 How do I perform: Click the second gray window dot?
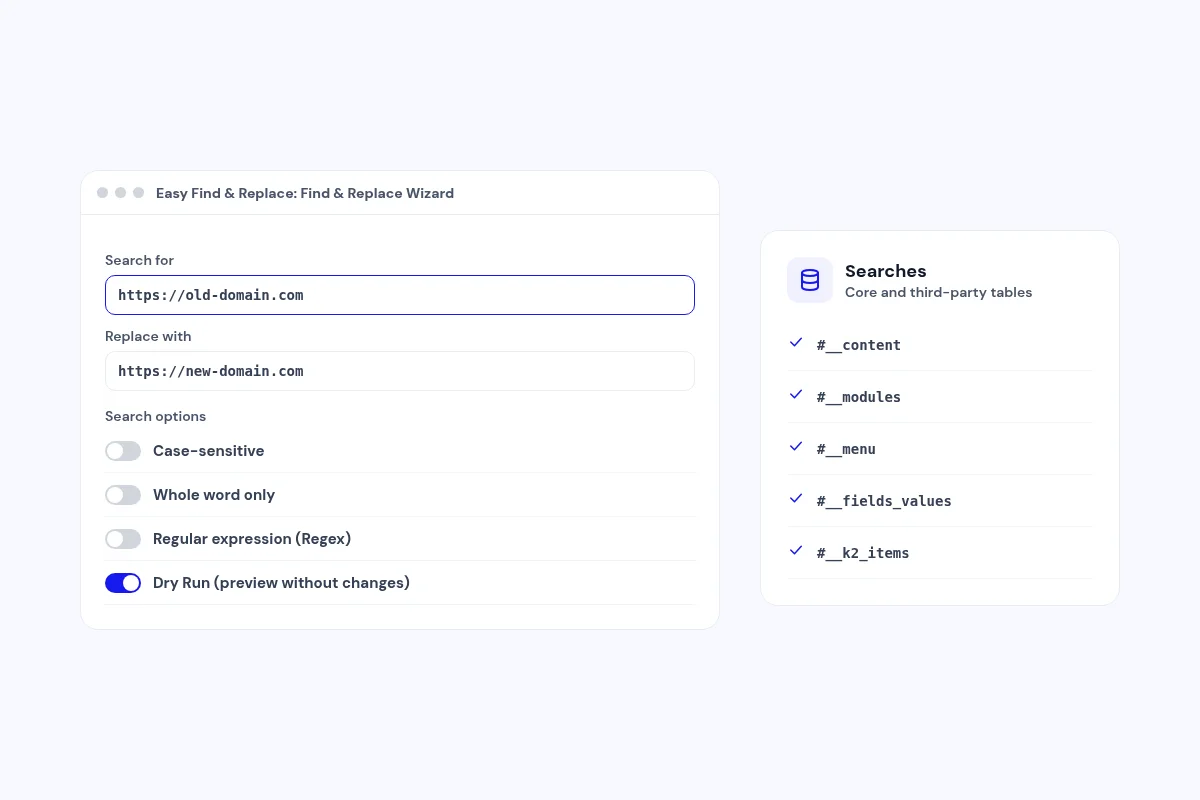click(x=120, y=193)
